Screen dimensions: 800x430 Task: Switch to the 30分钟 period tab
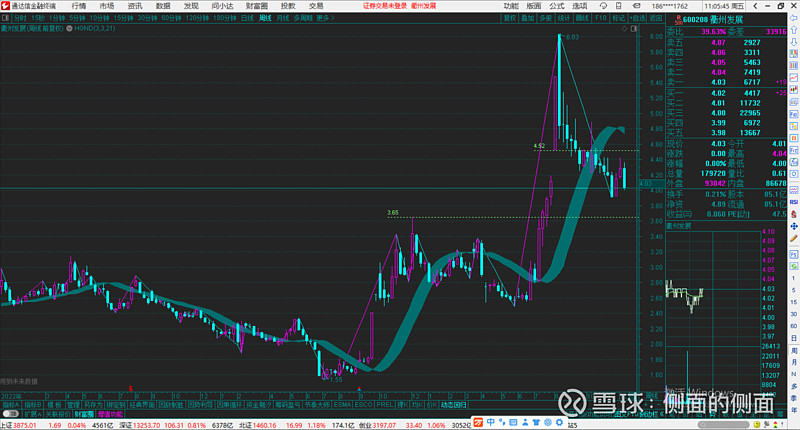tap(147, 18)
